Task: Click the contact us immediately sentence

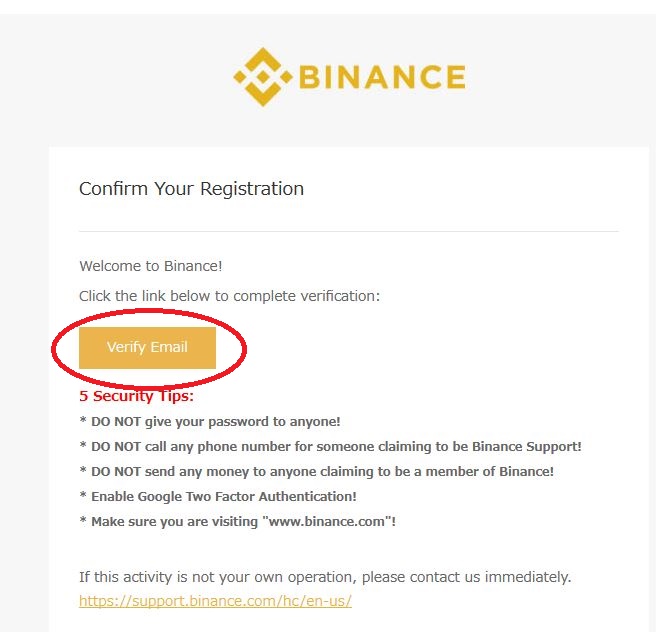Action: tap(325, 577)
